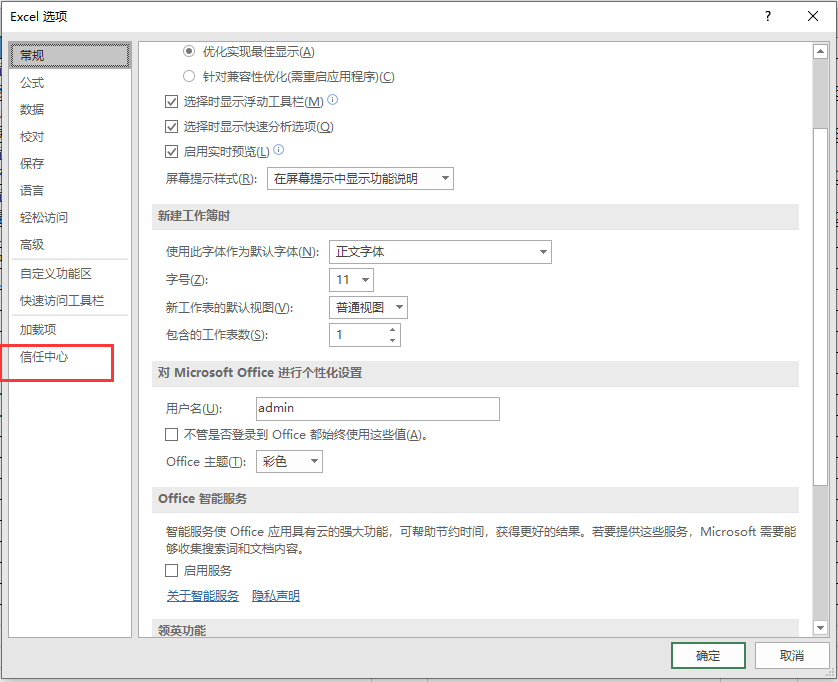
Task: Select 针对兼容性优化 radio option
Action: tap(189, 77)
